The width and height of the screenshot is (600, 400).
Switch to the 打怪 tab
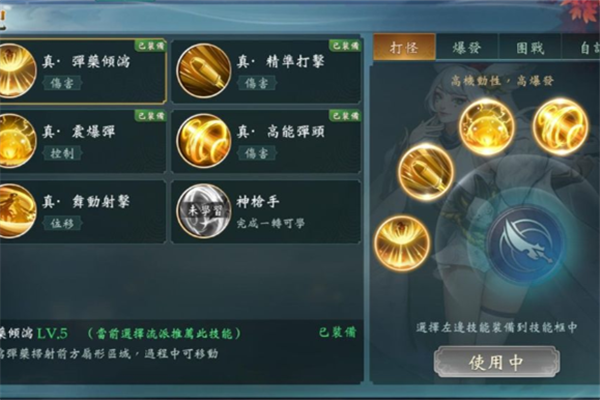[x=404, y=47]
